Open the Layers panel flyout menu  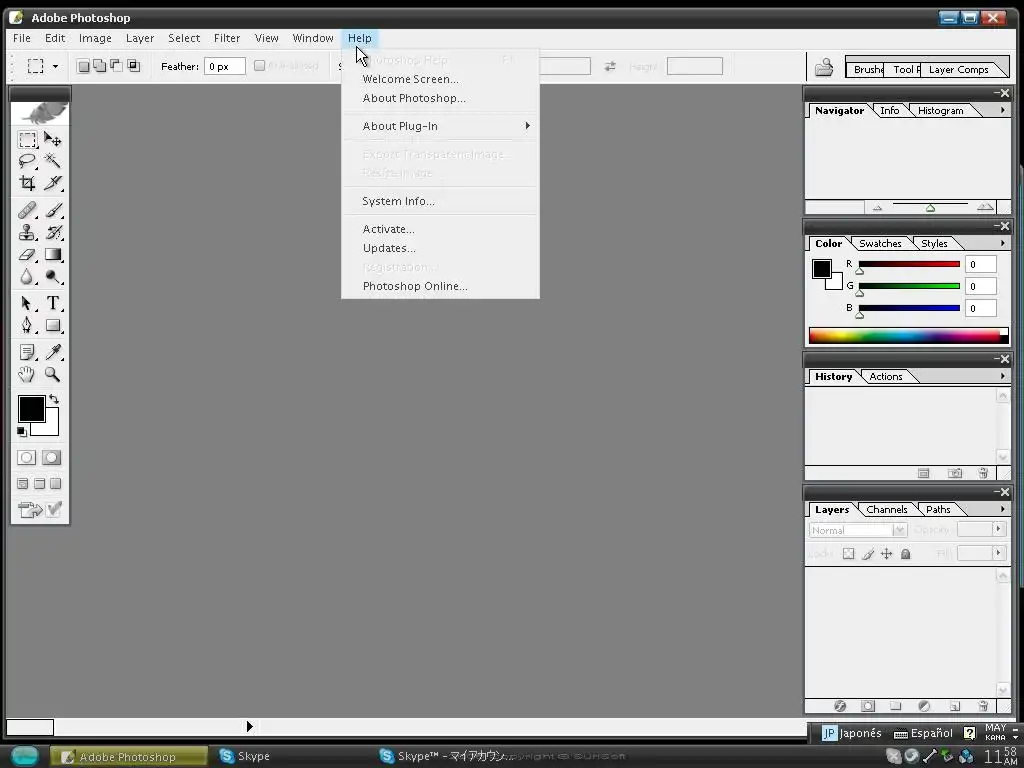(x=1002, y=509)
